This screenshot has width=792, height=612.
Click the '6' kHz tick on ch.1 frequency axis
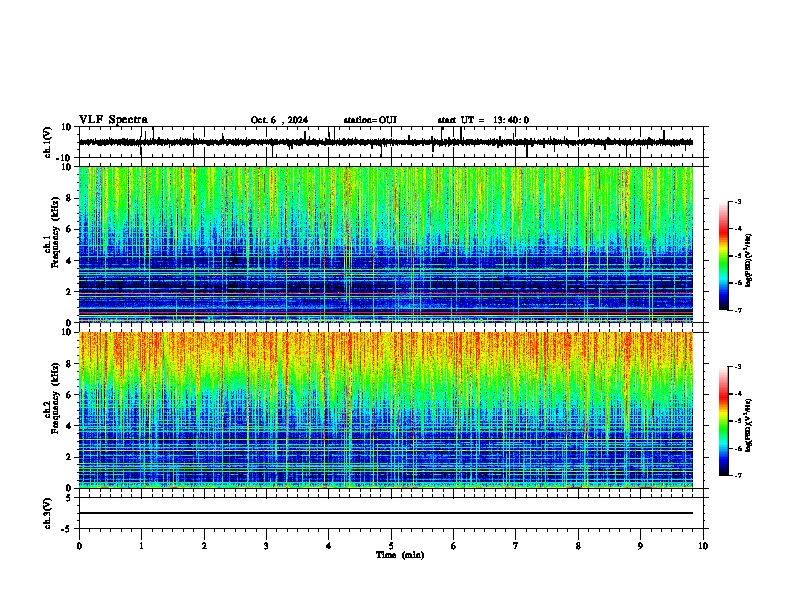click(70, 229)
